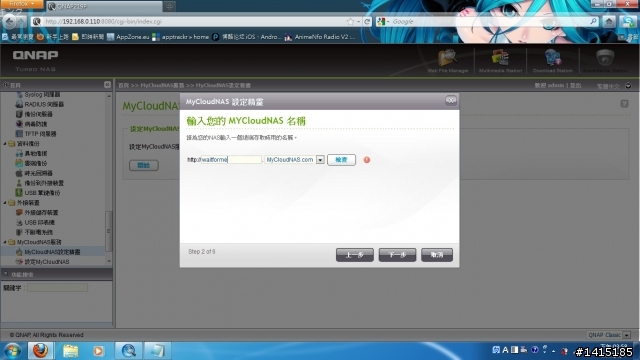Click the next step button in wizard

click(397, 255)
